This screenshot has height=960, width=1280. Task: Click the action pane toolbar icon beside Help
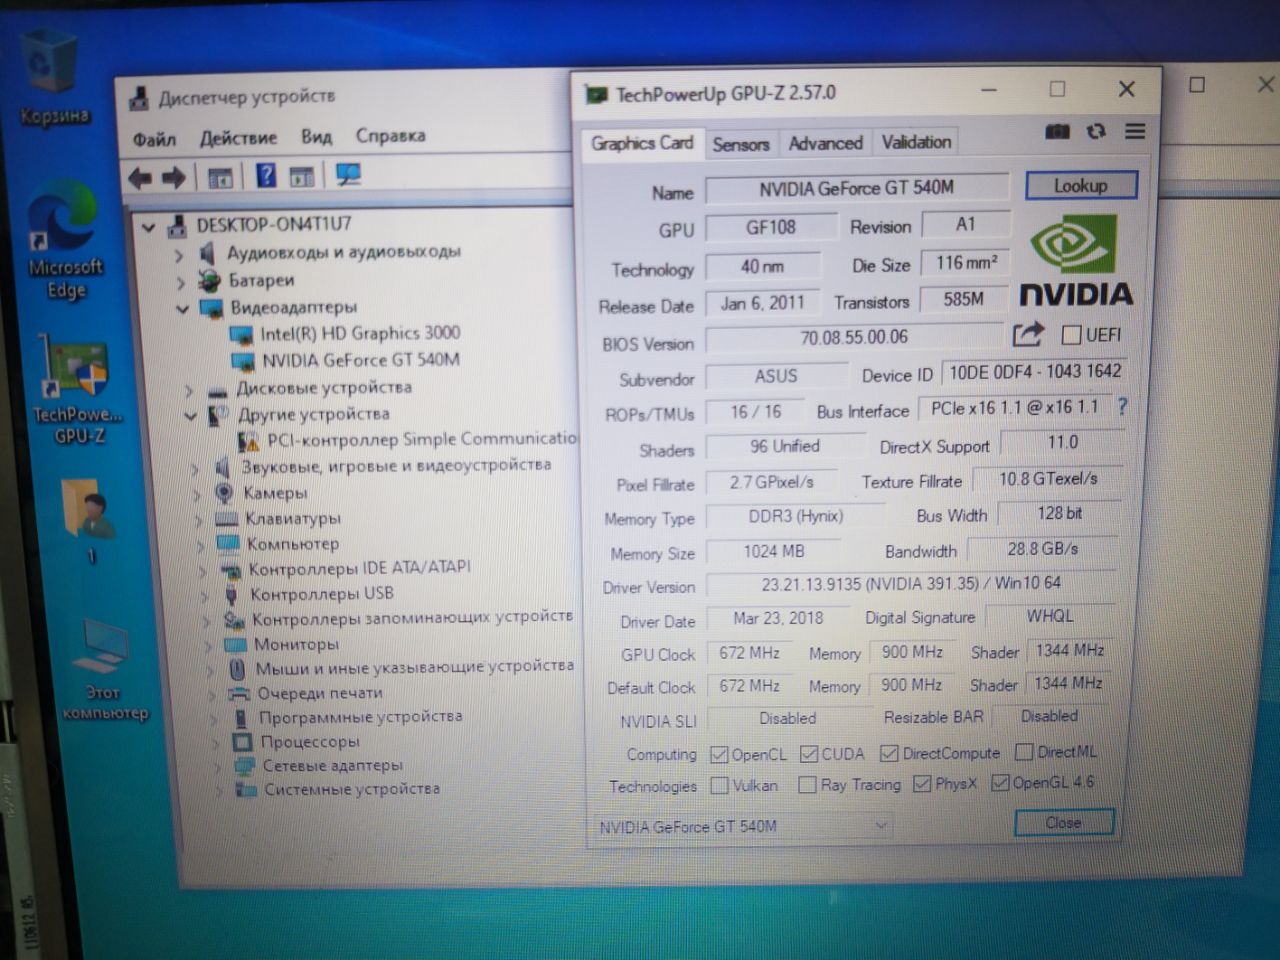pos(301,177)
